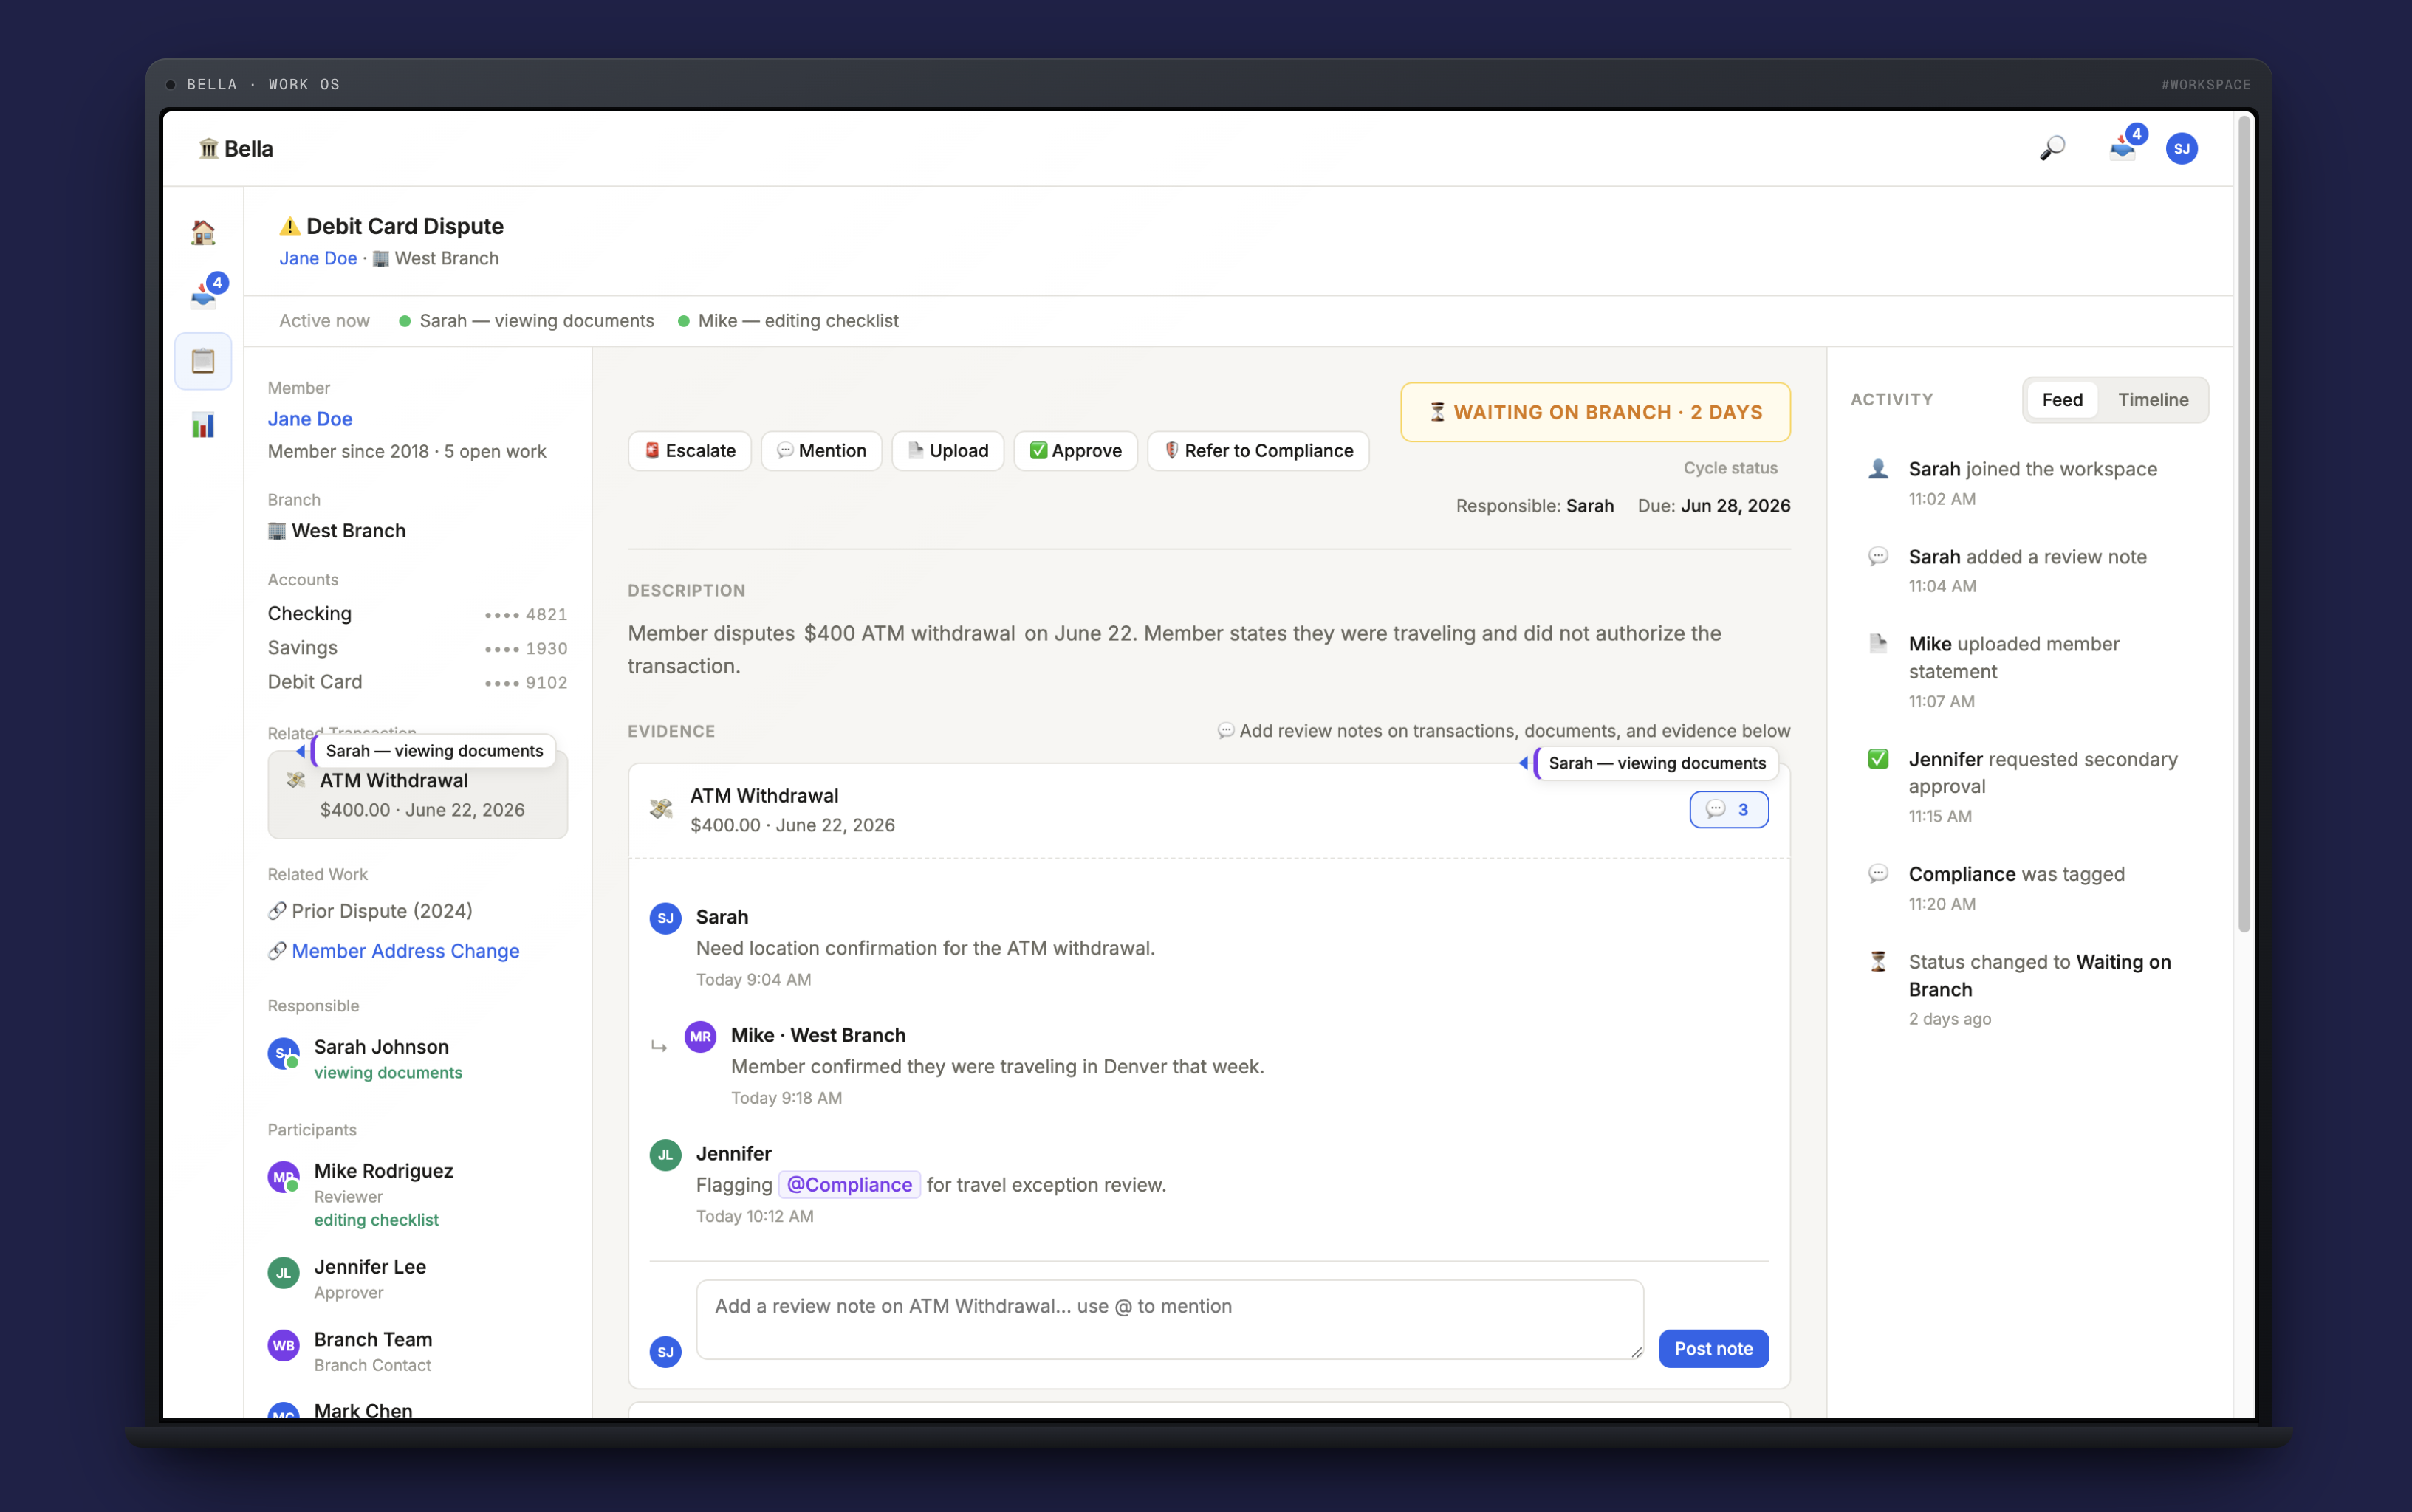
Task: Open SJ profile avatar in header
Action: 2181,149
